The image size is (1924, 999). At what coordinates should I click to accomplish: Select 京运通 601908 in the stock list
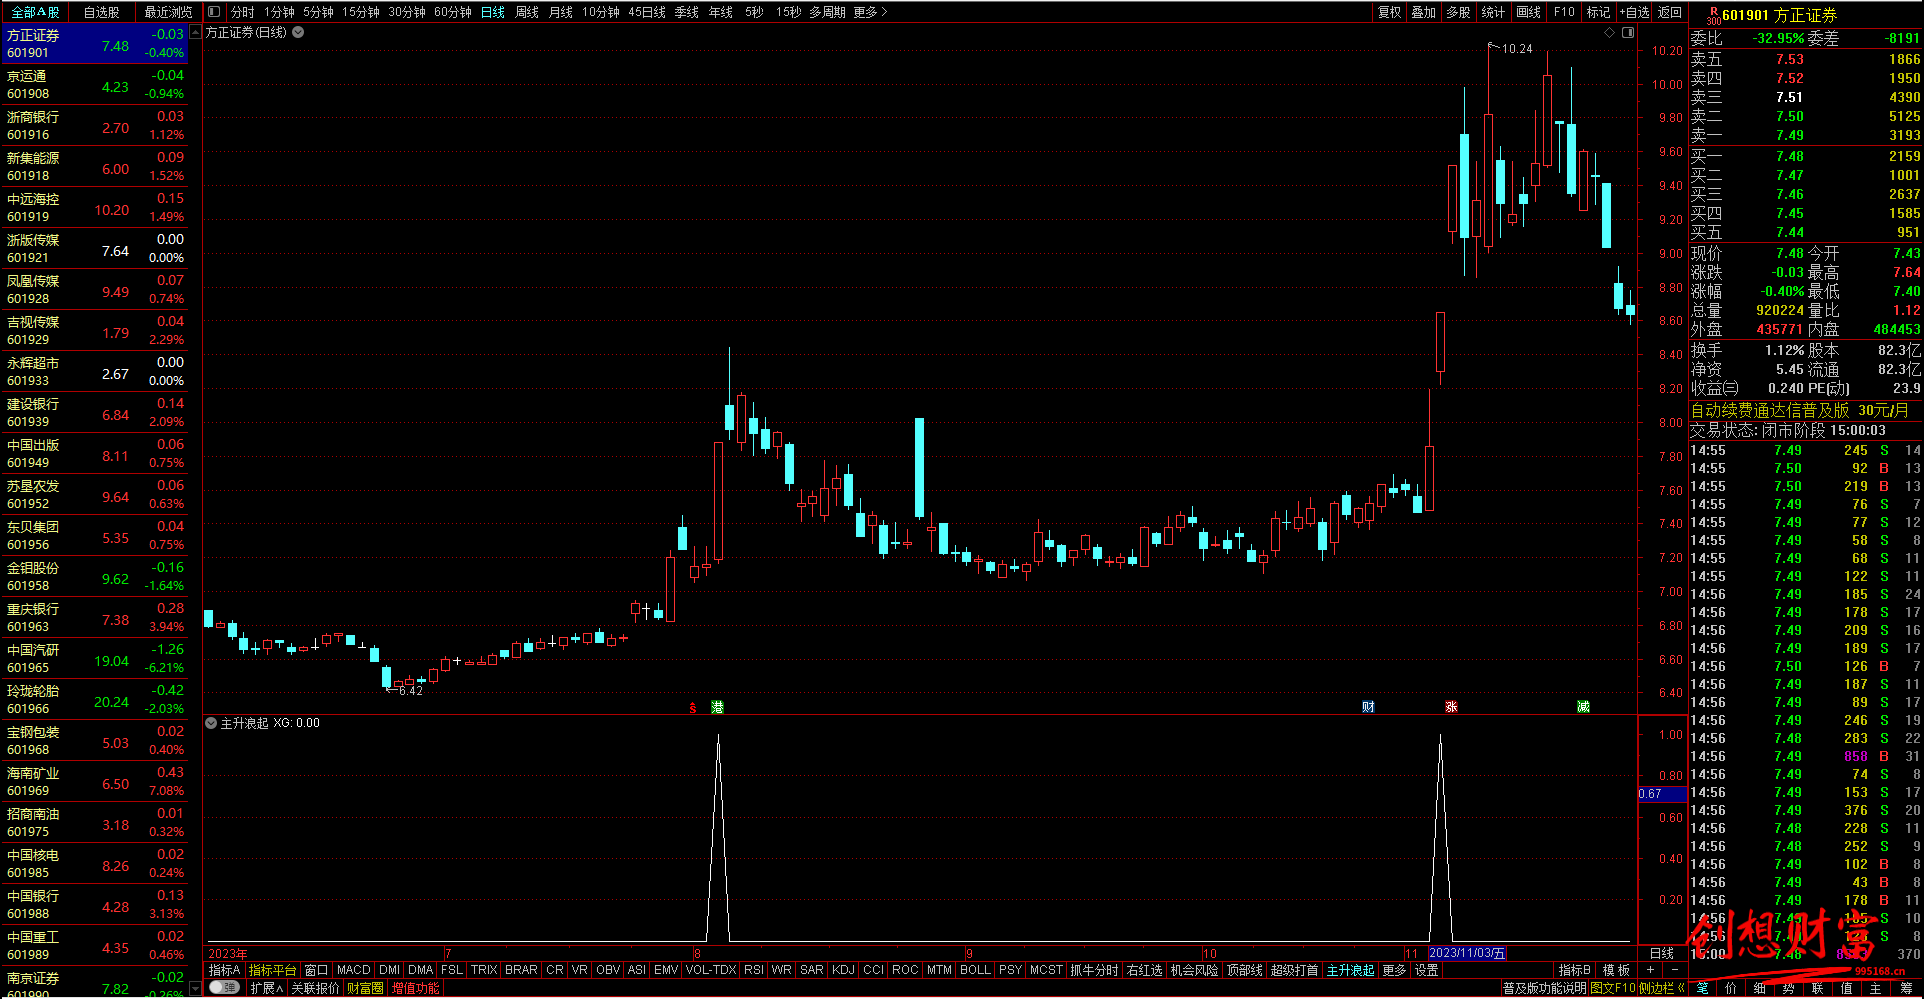pos(95,85)
